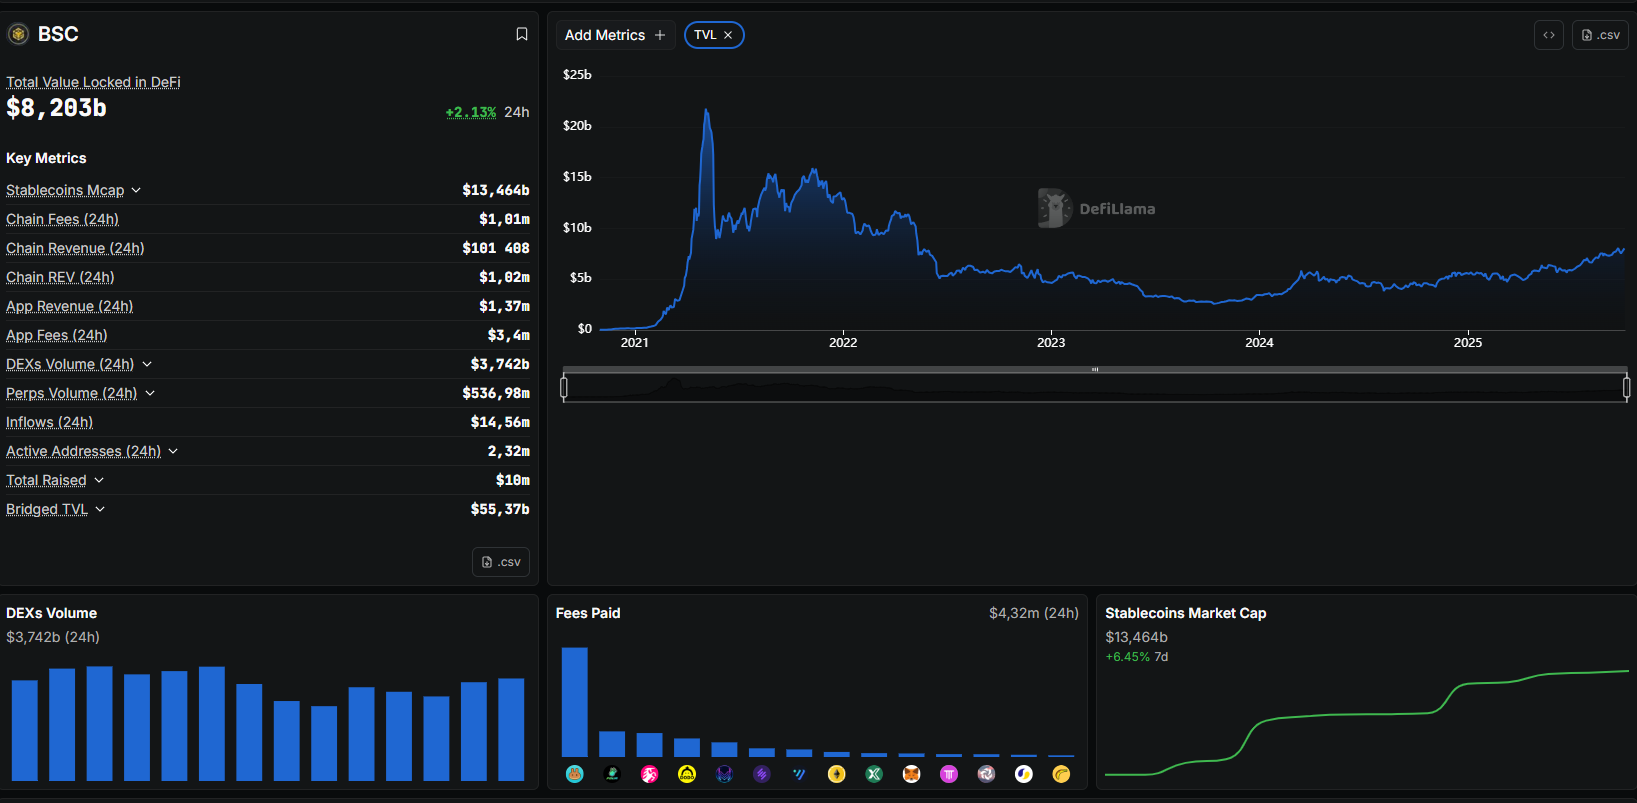The image size is (1637, 803).
Task: Expand the Bridged TVL breakdown
Action: (x=100, y=509)
